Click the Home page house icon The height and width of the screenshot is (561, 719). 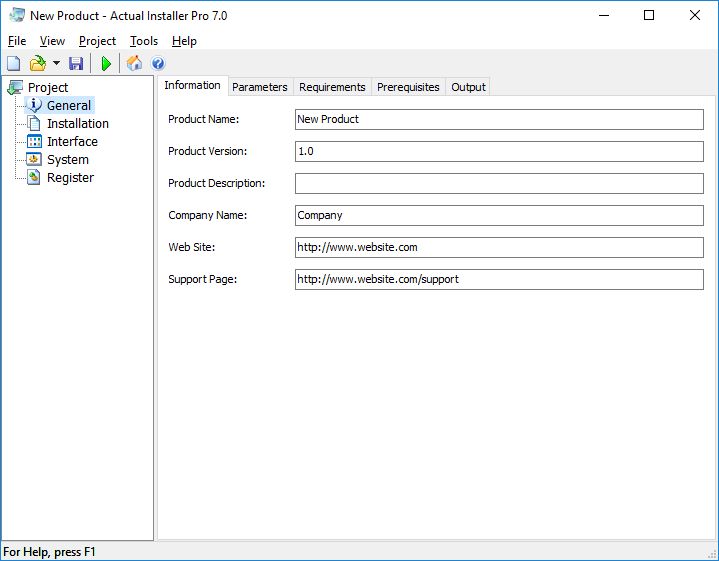tap(134, 63)
